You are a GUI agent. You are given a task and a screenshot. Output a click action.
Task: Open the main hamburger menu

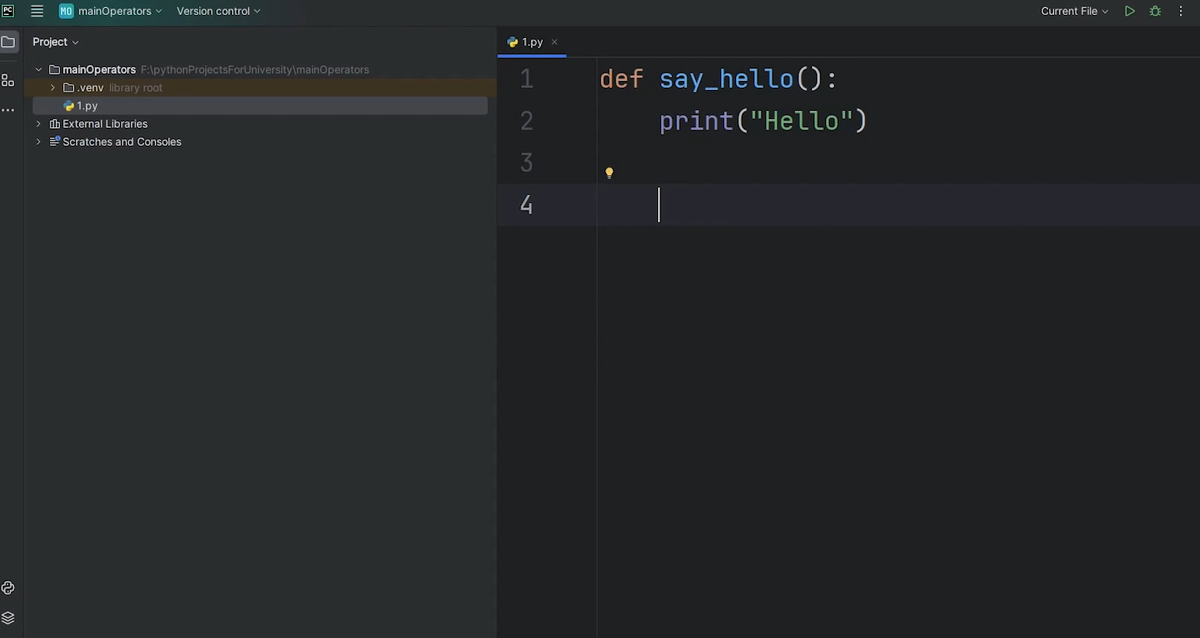tap(37, 11)
